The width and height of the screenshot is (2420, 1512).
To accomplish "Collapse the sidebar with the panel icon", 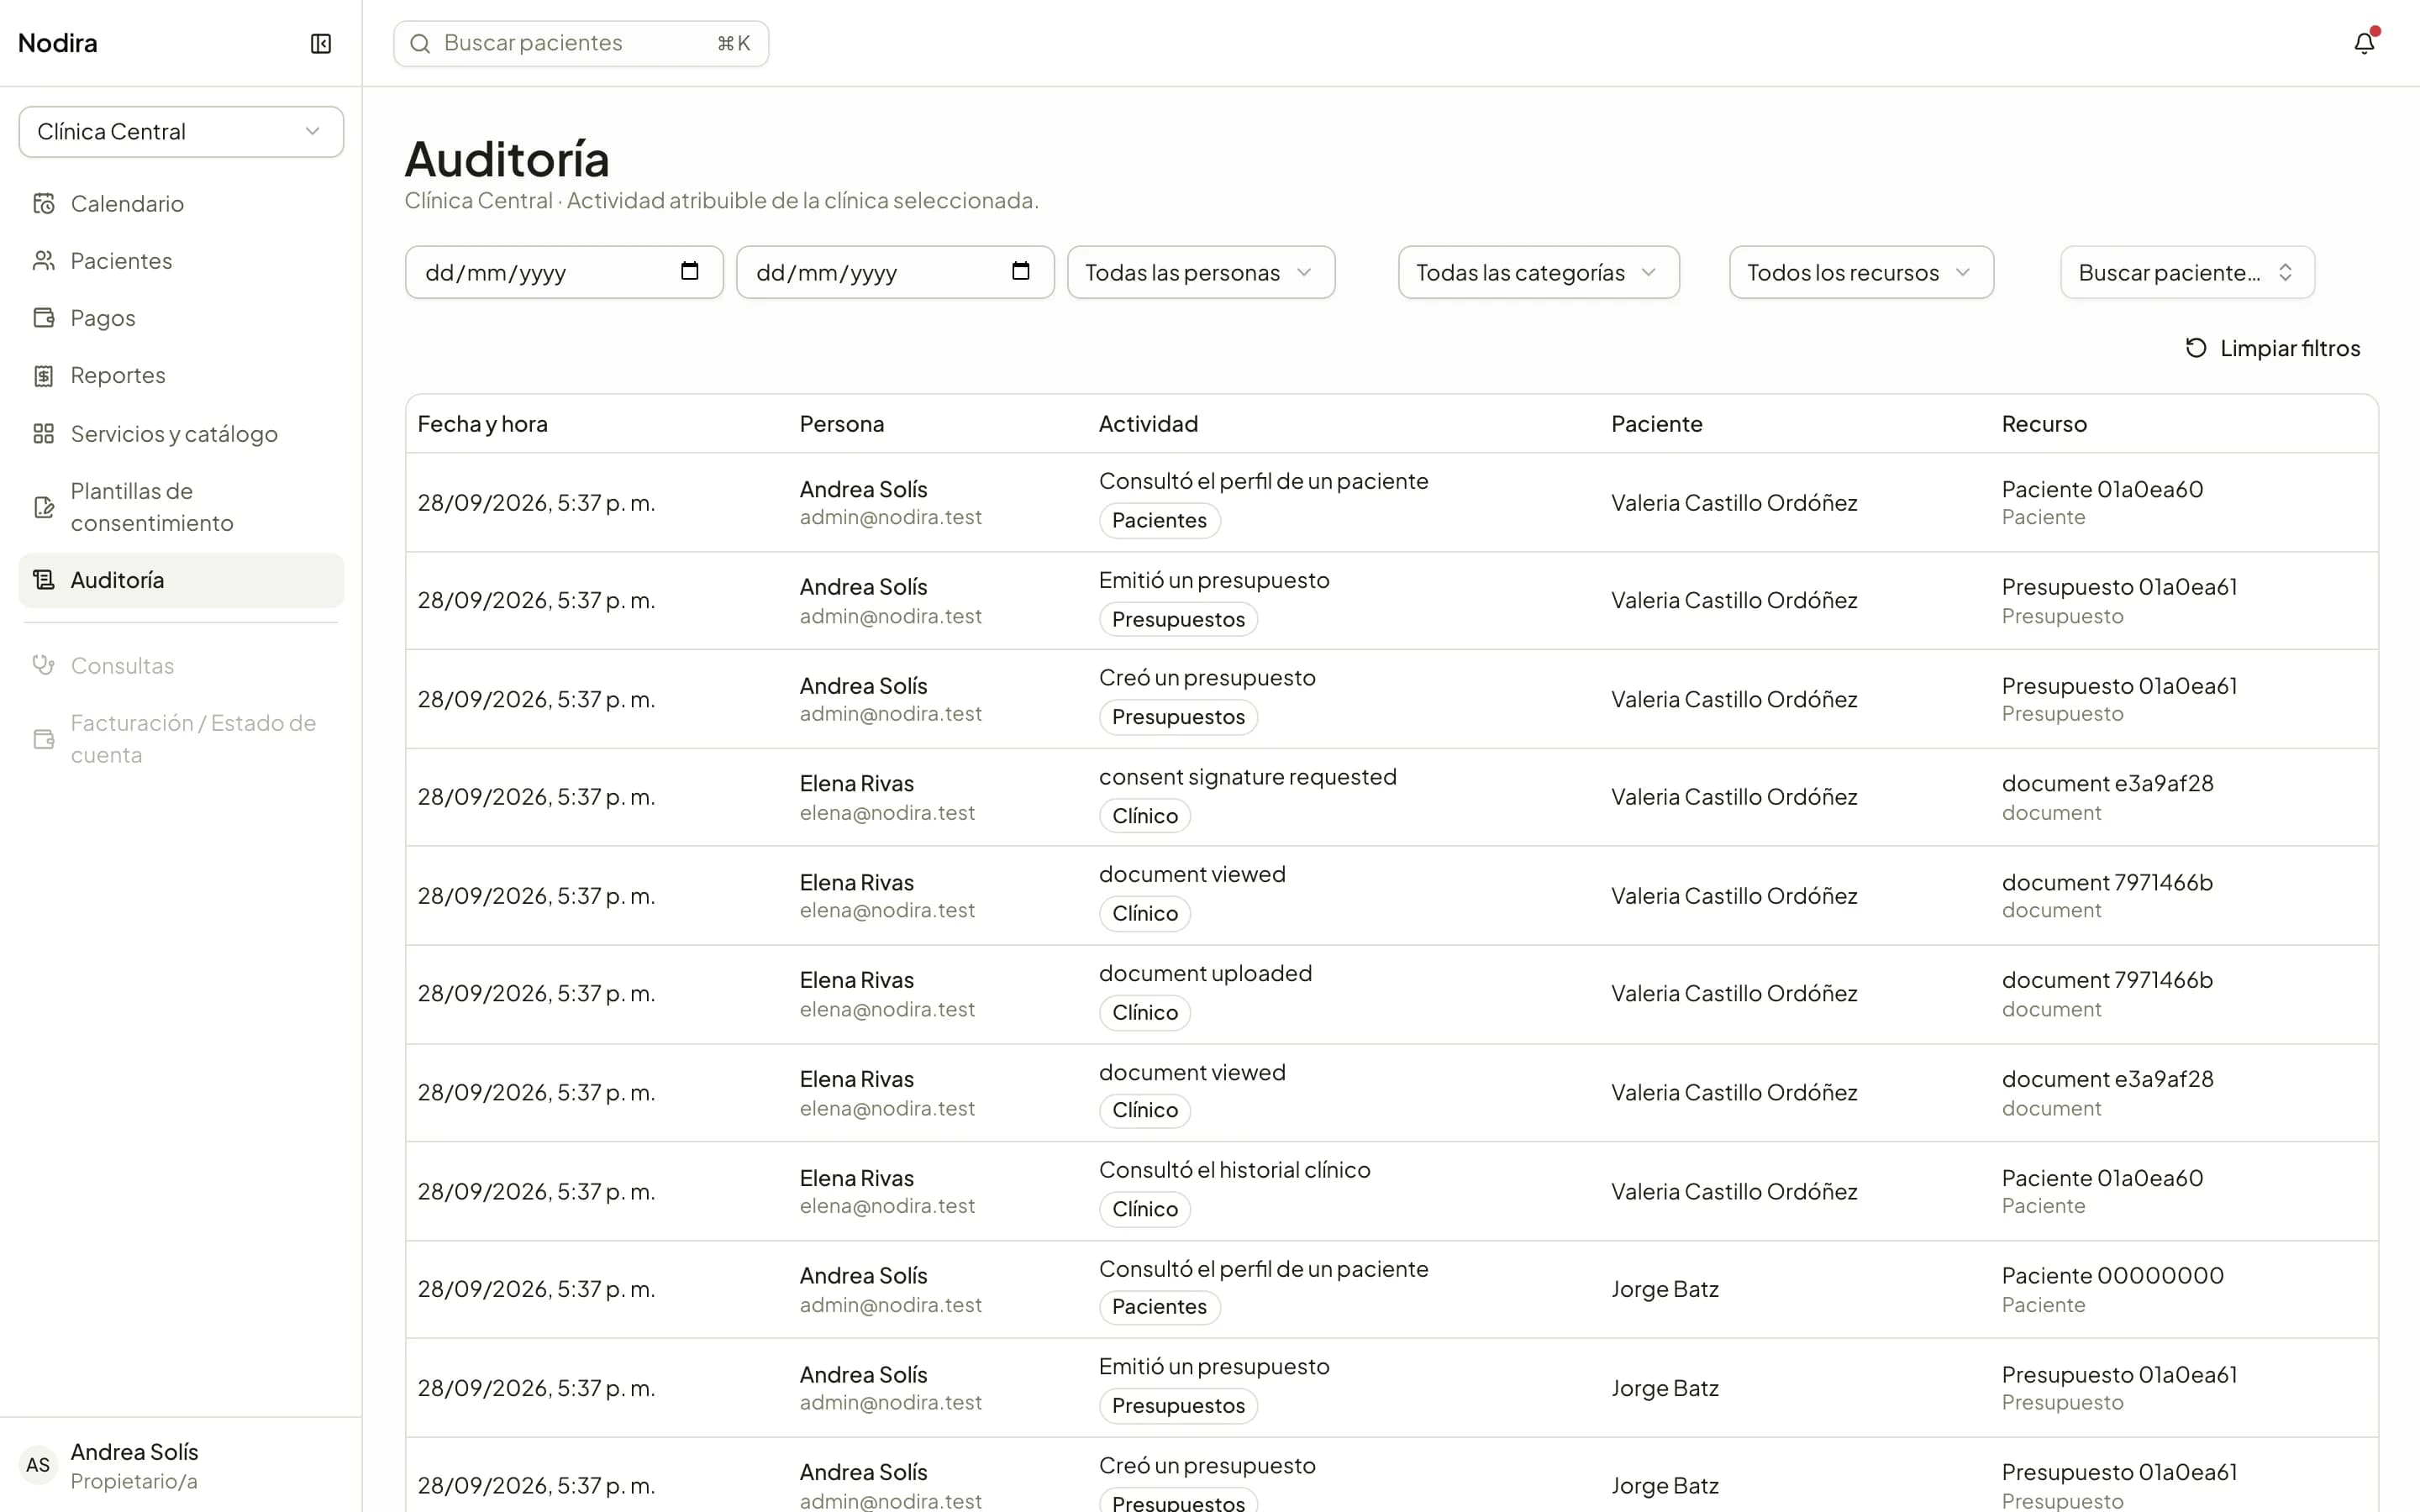I will click(320, 43).
